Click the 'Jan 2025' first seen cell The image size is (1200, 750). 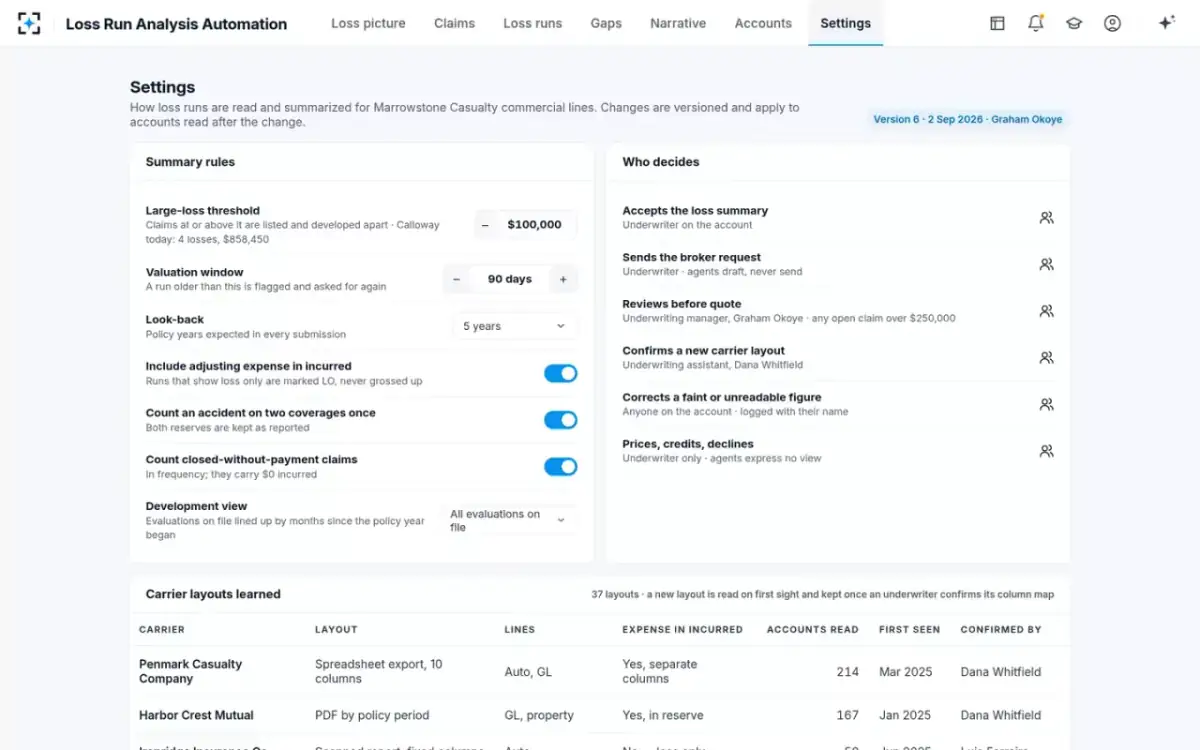(905, 715)
